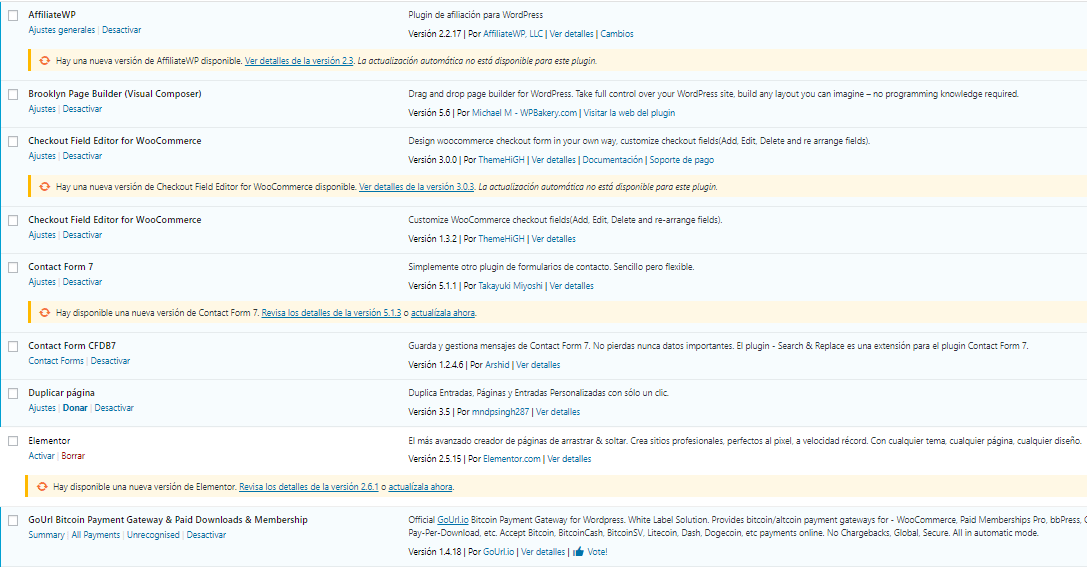This screenshot has height=567, width=1087.
Task: Tick the Elementor plugin checkbox
Action: [13, 442]
